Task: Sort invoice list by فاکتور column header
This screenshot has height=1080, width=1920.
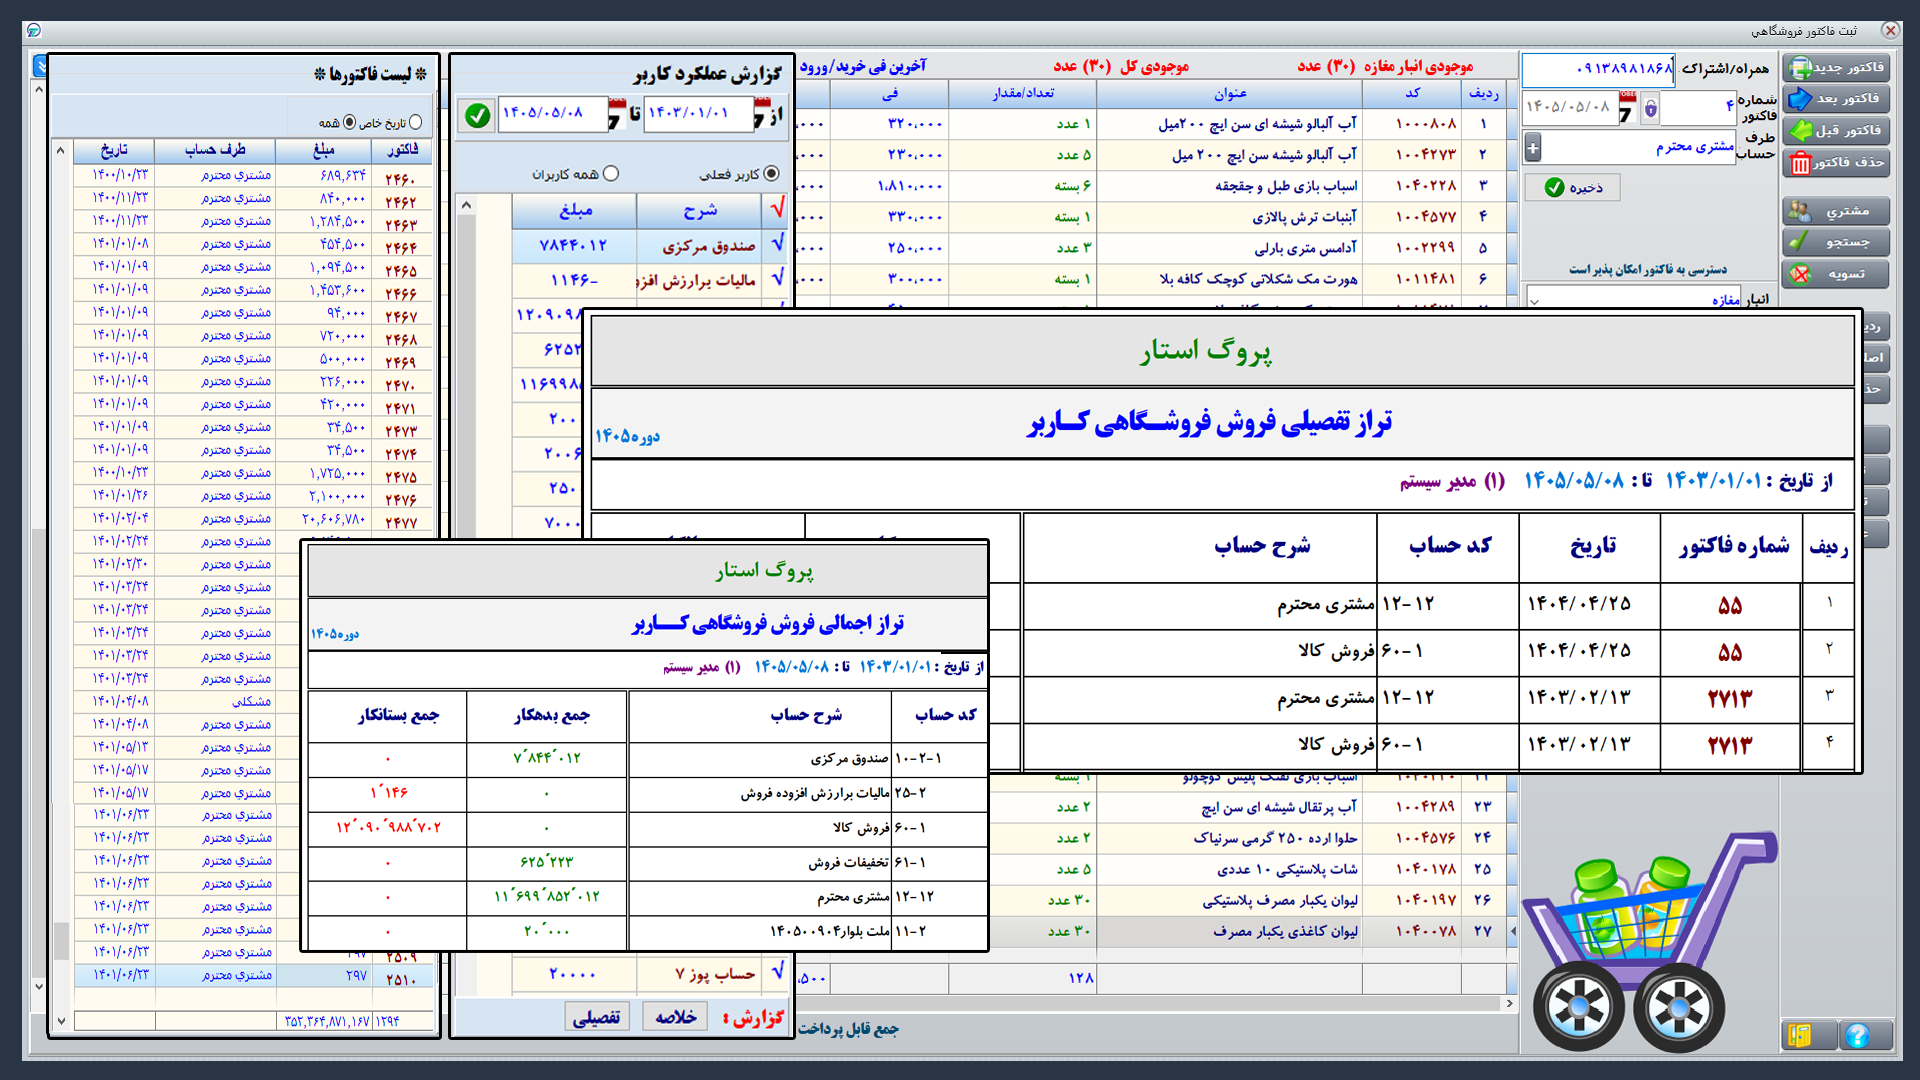Action: [403, 150]
